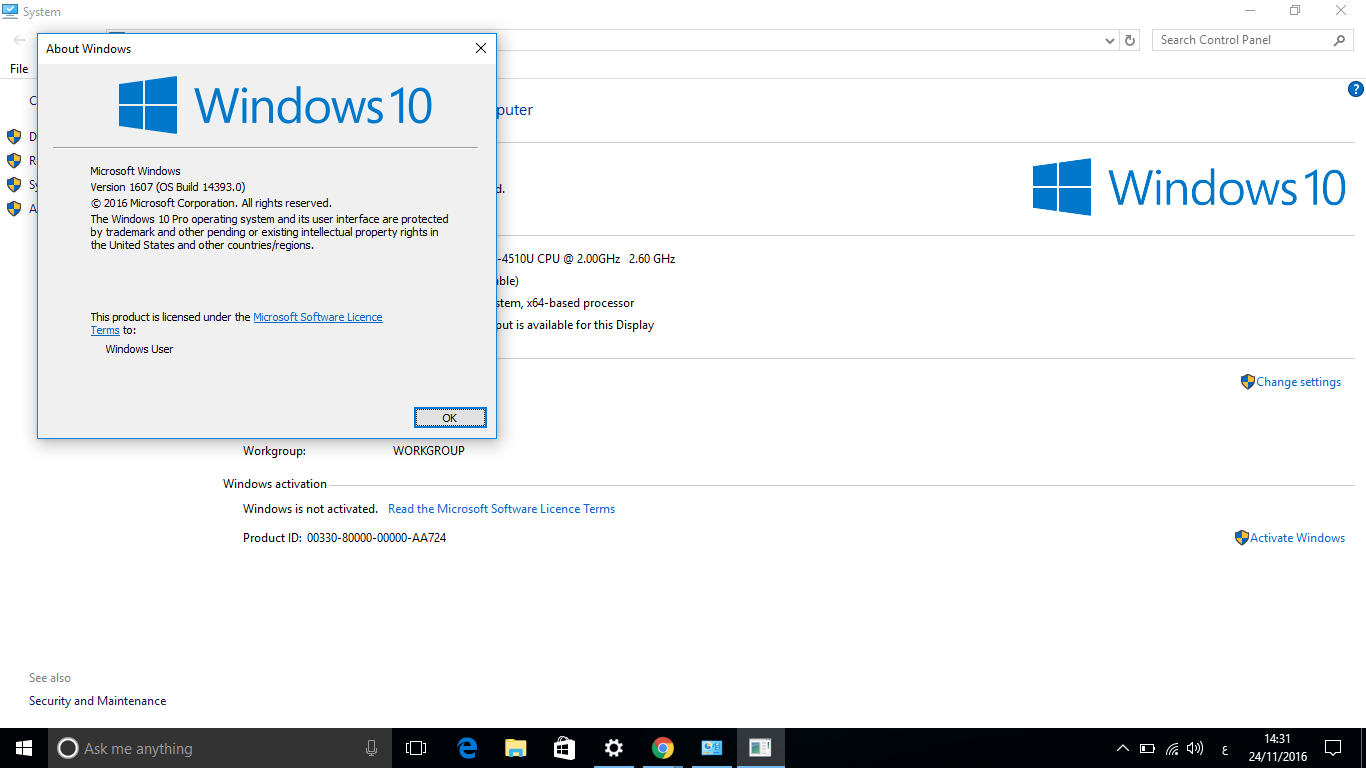Click the input language indicator
Screen dimensions: 1366x768
[x=1225, y=749]
